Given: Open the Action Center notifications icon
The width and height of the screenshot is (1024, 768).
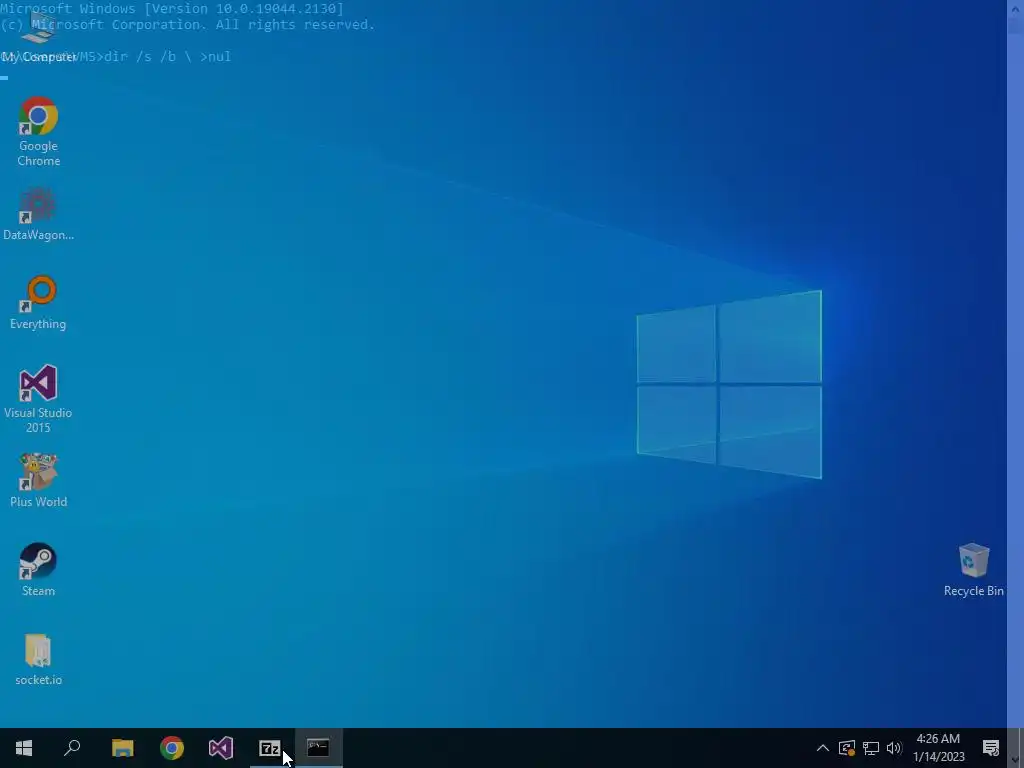Looking at the screenshot, I should click(x=991, y=748).
